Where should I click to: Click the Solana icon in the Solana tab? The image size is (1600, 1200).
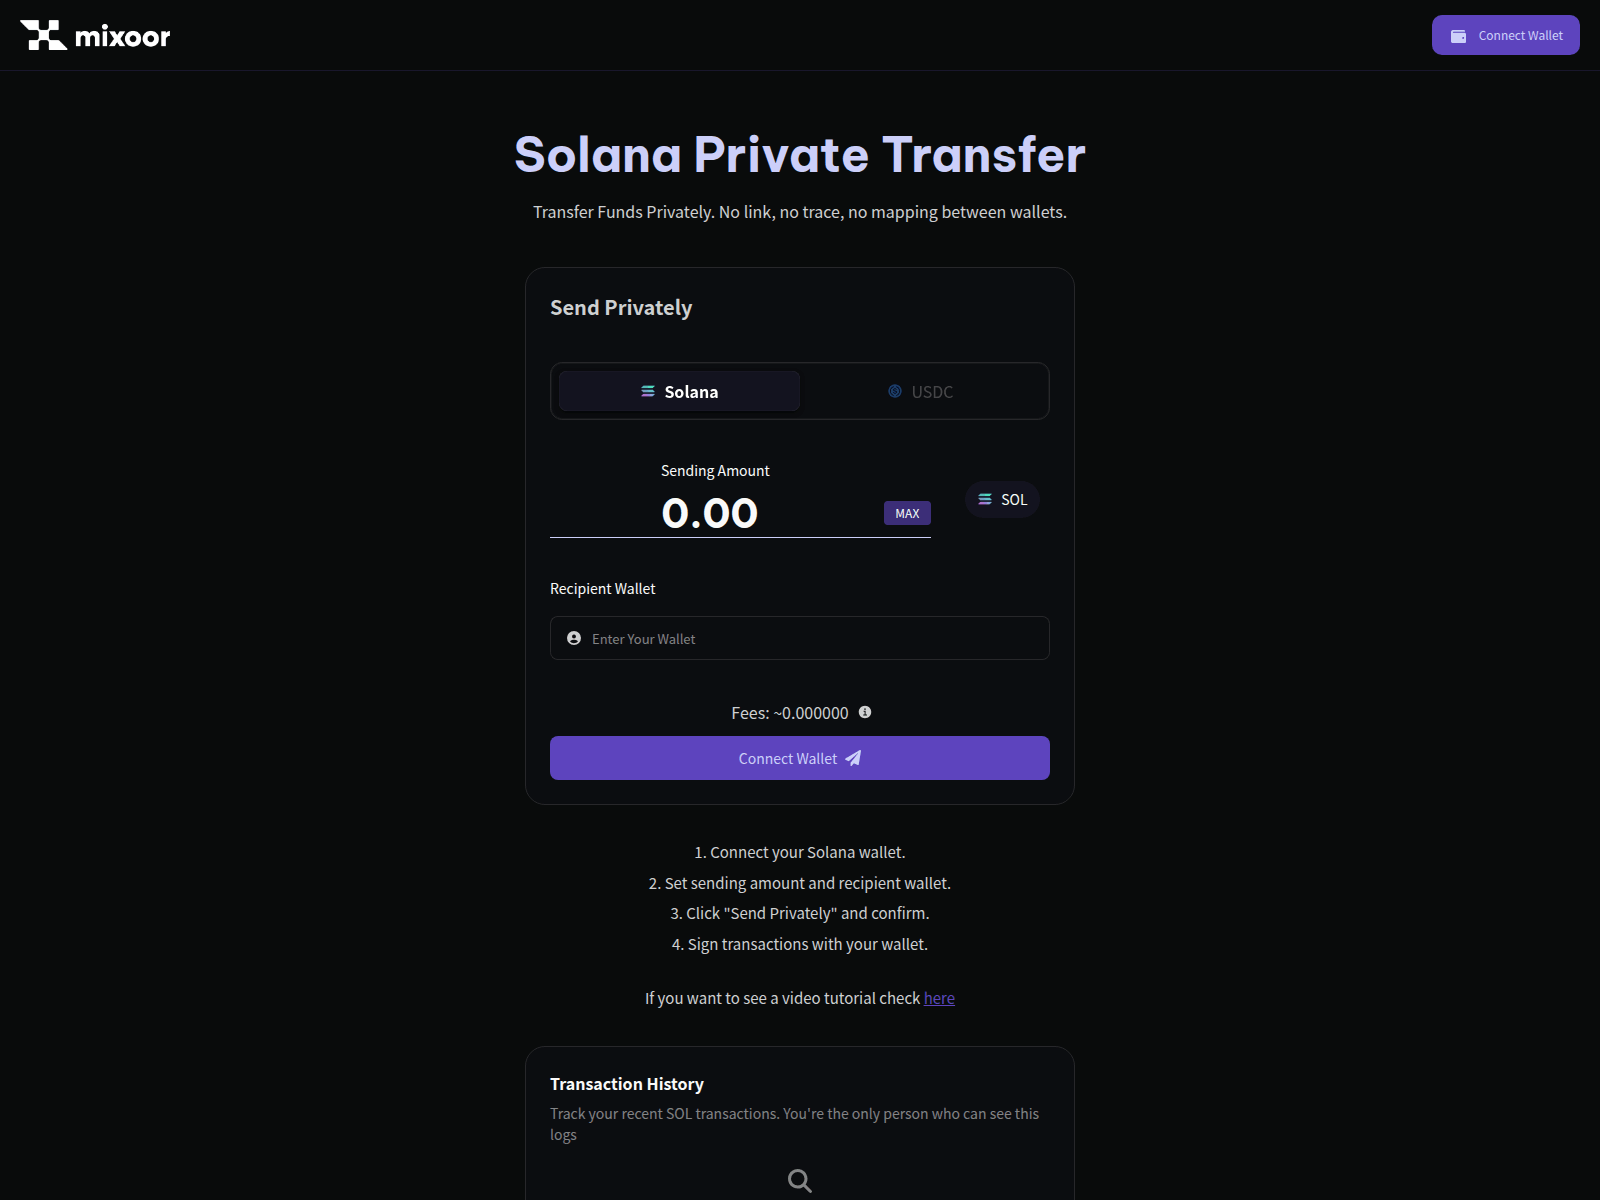647,391
